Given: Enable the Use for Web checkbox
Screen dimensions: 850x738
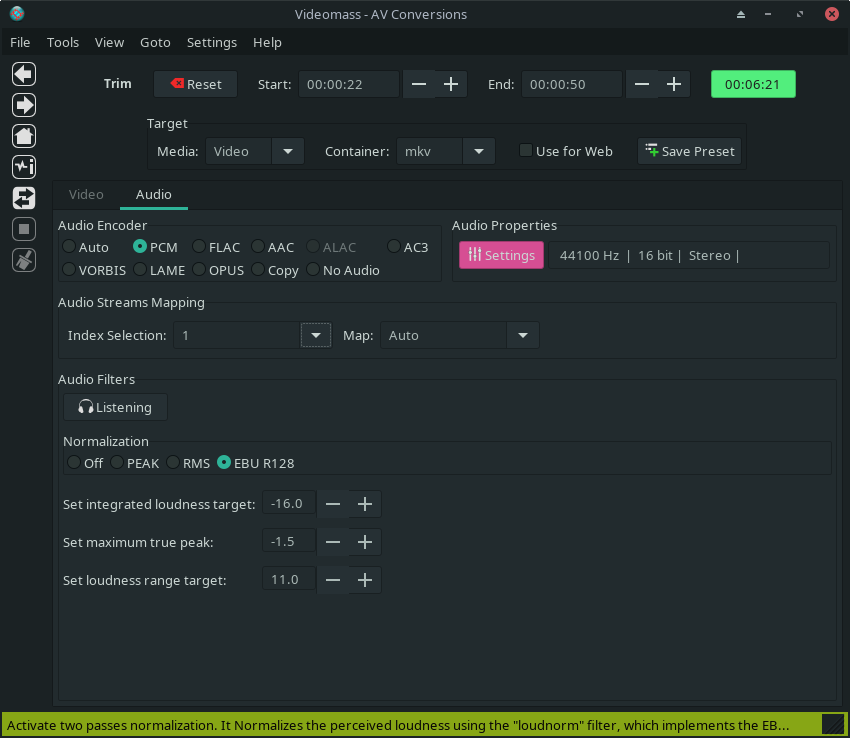Looking at the screenshot, I should coord(566,151).
